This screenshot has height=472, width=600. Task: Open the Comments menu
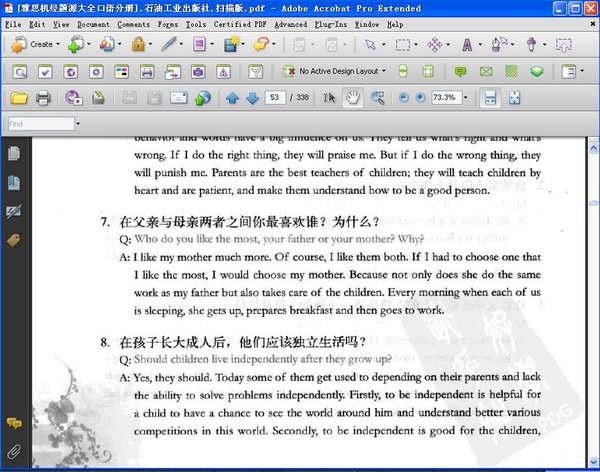(133, 24)
